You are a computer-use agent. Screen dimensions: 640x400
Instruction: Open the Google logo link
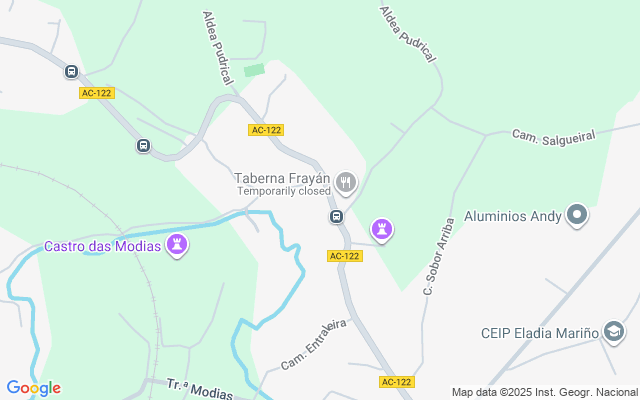tap(33, 388)
